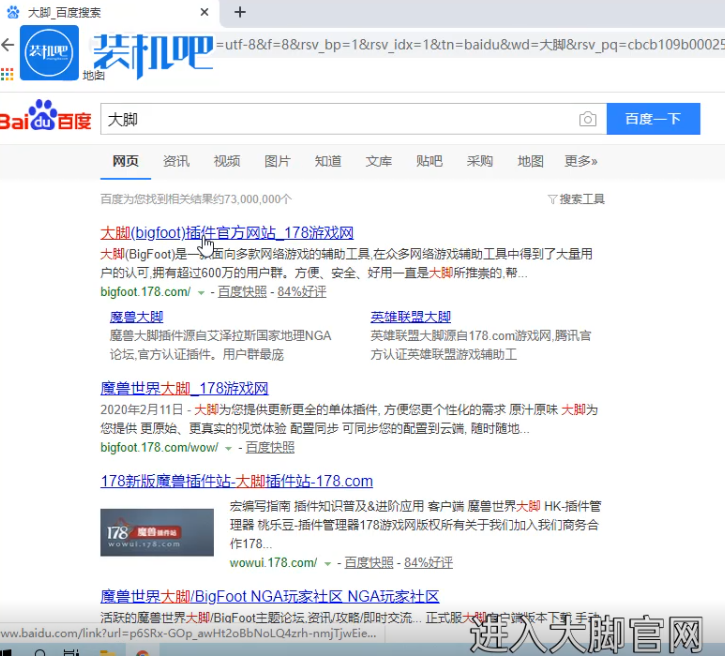
Task: Click the Baidu logo
Action: [46, 117]
